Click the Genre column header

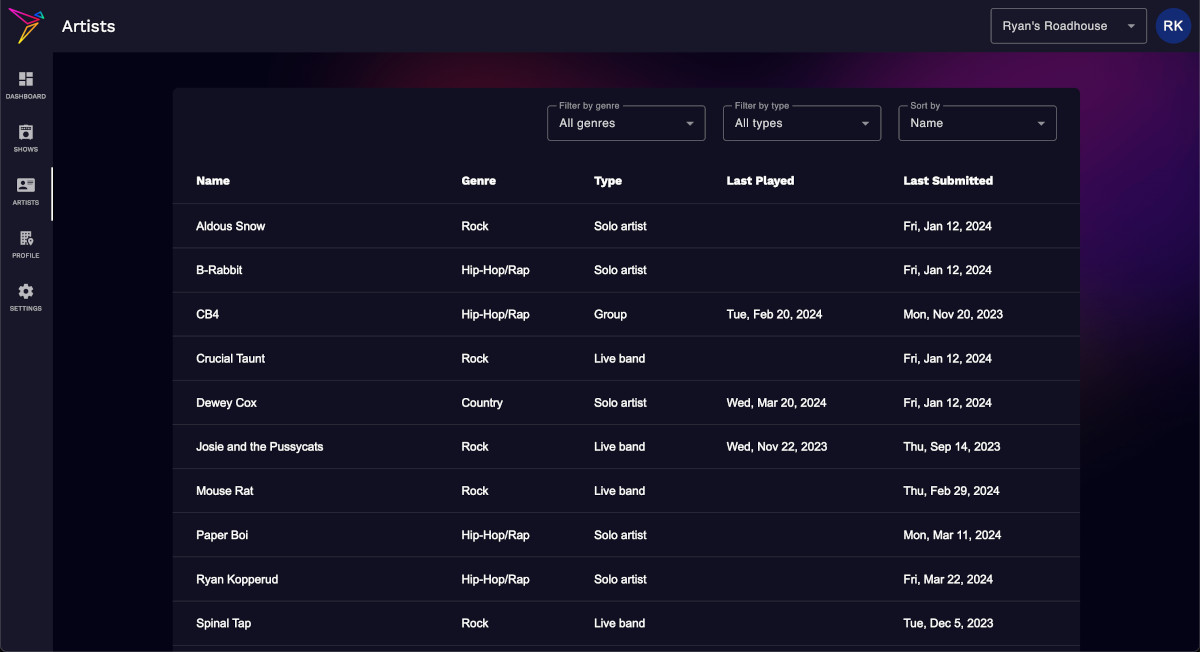click(478, 181)
